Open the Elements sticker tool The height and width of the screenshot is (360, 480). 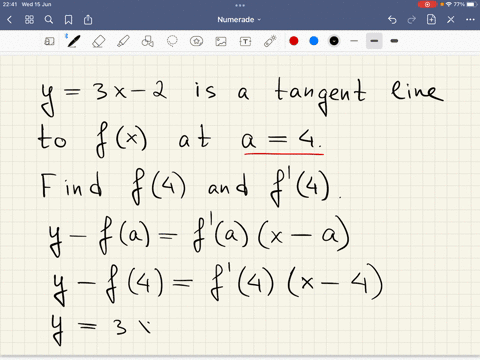pos(196,41)
